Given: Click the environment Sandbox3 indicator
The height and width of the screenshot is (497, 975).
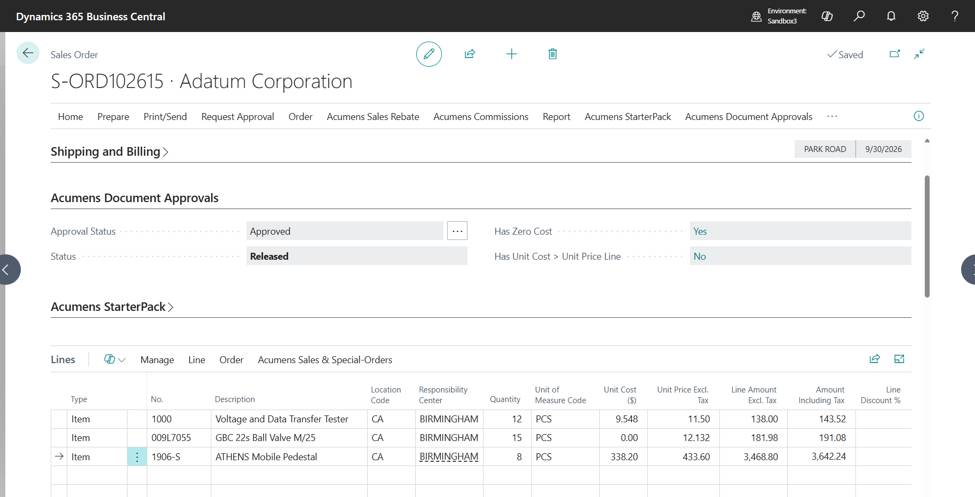Looking at the screenshot, I should click(779, 16).
